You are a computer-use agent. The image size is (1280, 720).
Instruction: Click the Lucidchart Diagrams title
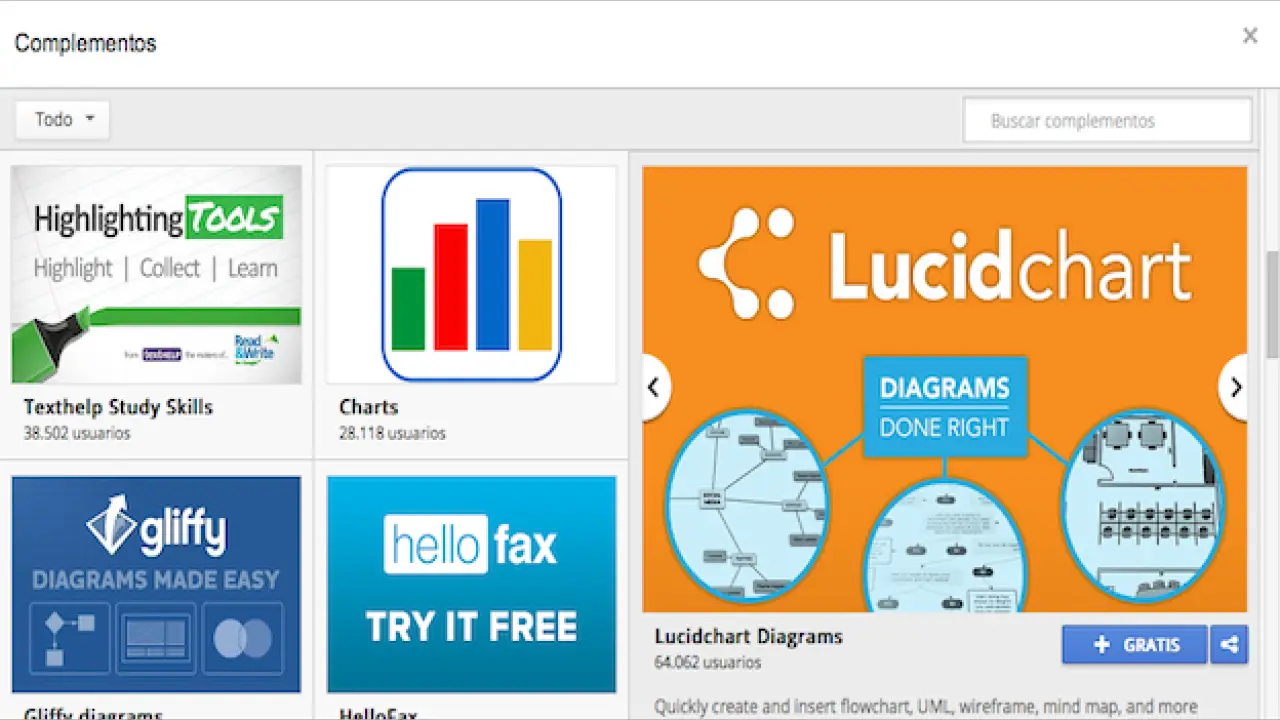748,636
